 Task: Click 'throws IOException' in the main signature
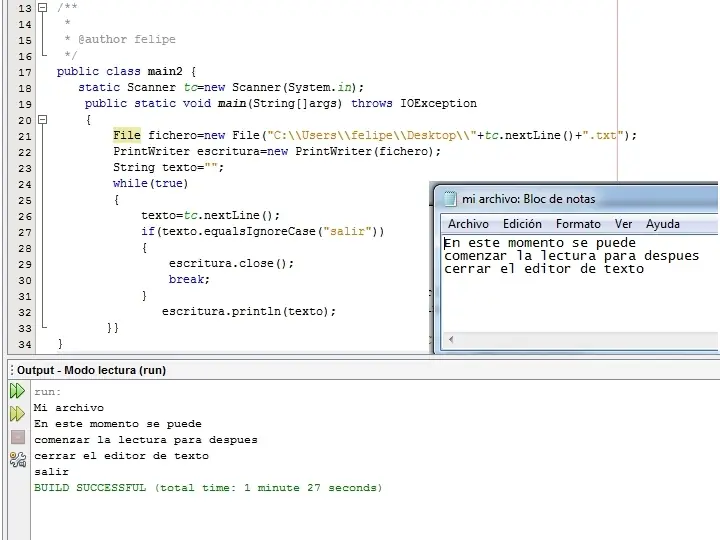coord(414,103)
